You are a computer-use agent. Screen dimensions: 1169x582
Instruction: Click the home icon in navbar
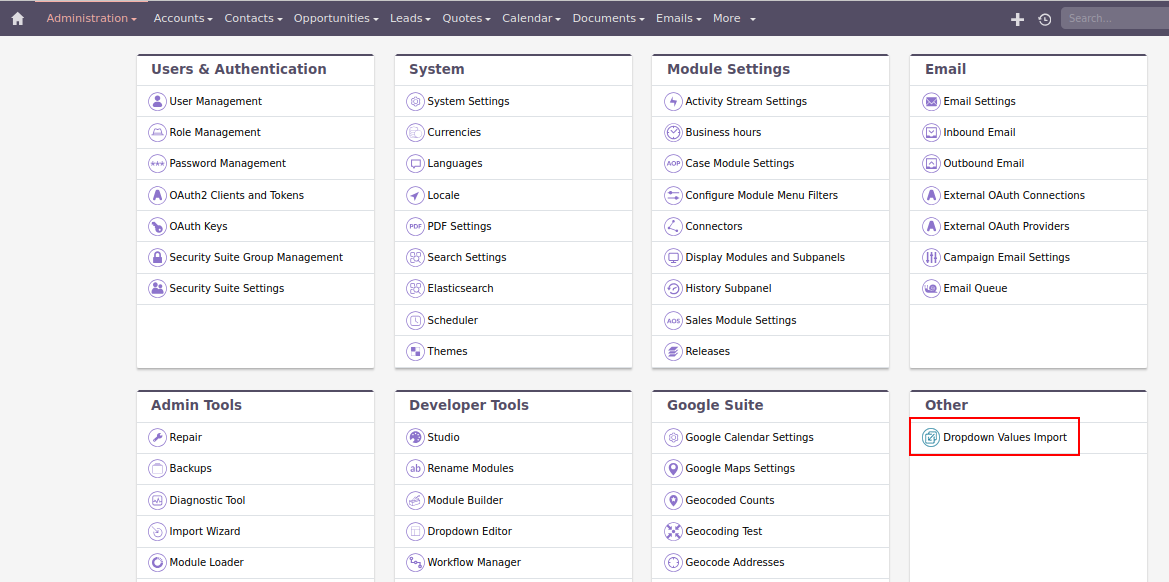pos(17,18)
